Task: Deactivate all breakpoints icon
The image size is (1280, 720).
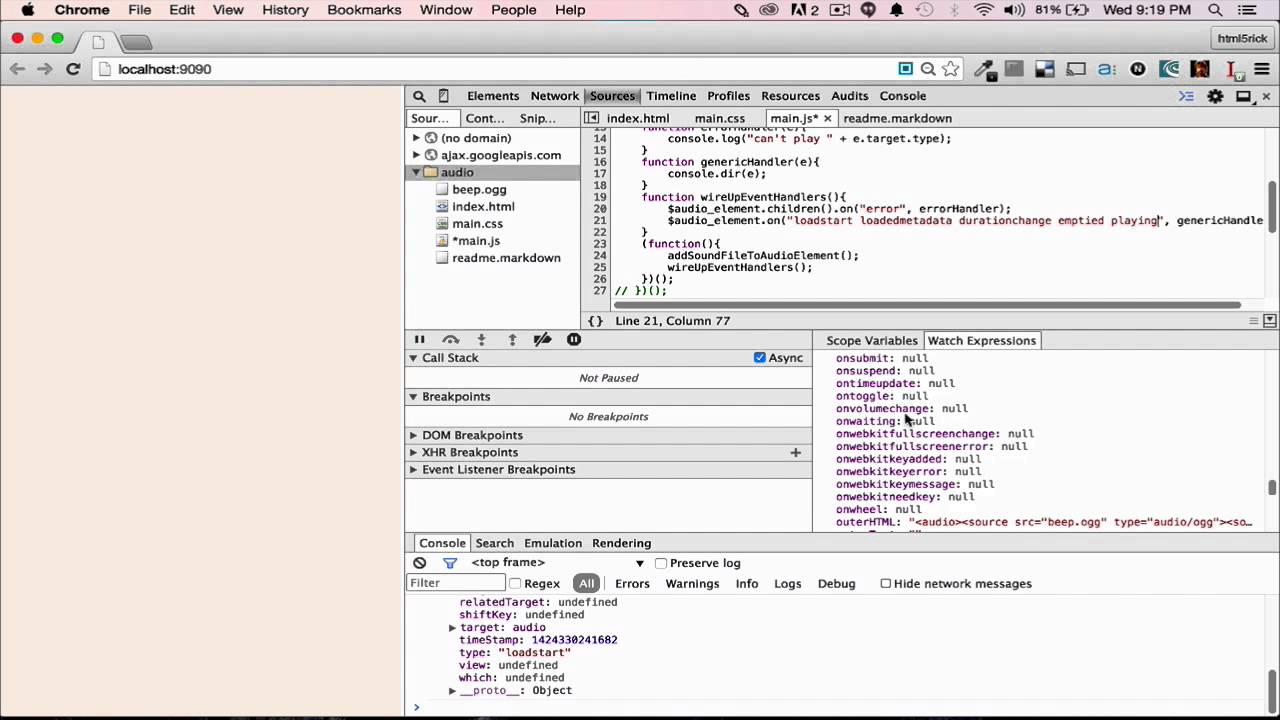Action: click(542, 340)
